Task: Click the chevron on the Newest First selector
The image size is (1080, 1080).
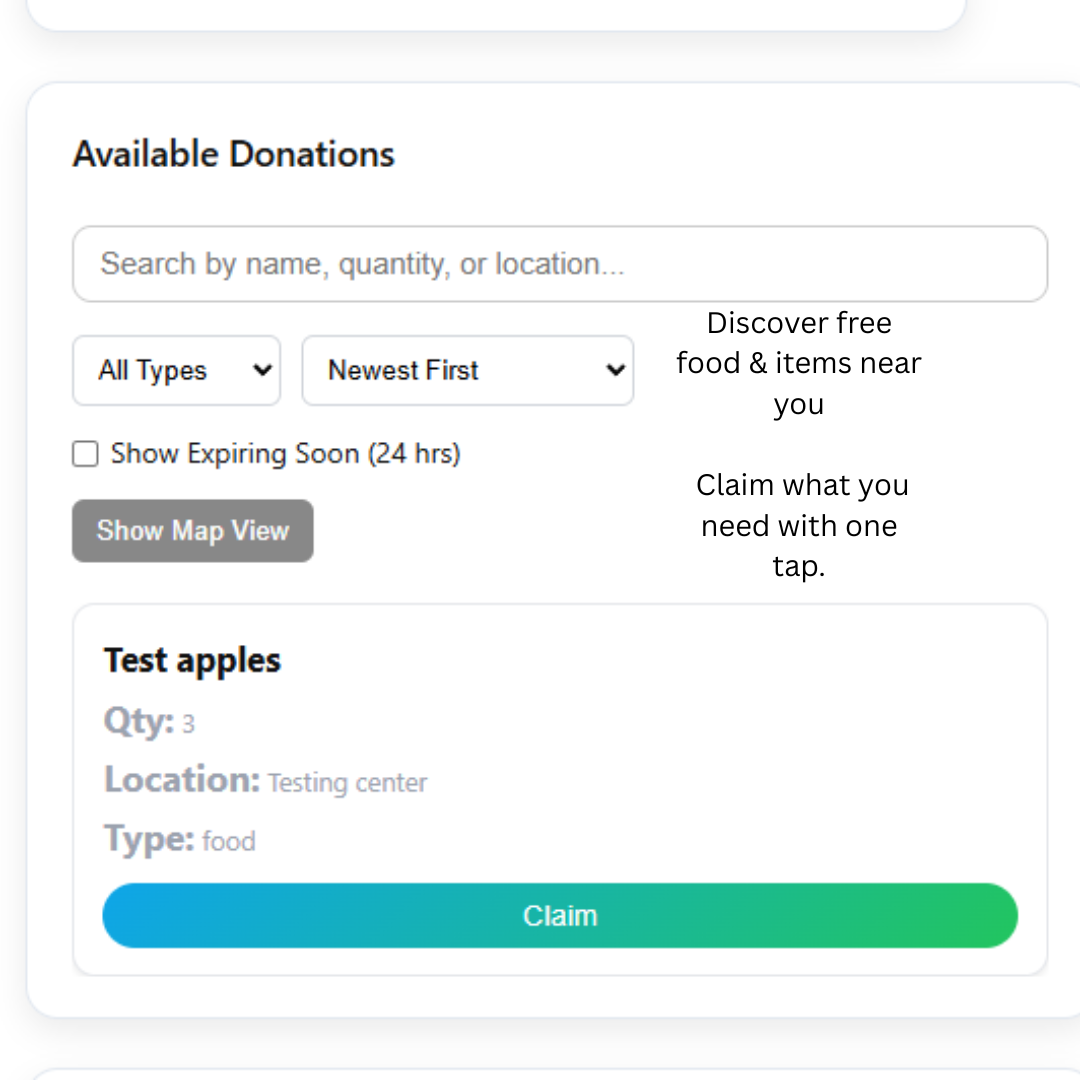Action: pos(614,370)
